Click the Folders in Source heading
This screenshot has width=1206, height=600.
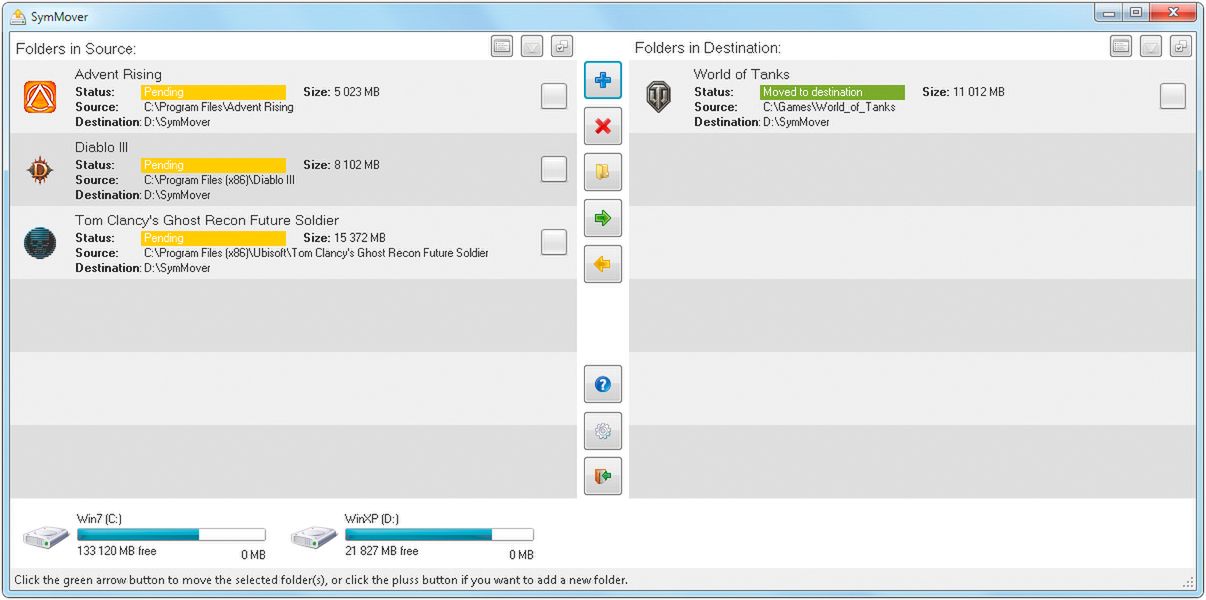pyautogui.click(x=76, y=48)
